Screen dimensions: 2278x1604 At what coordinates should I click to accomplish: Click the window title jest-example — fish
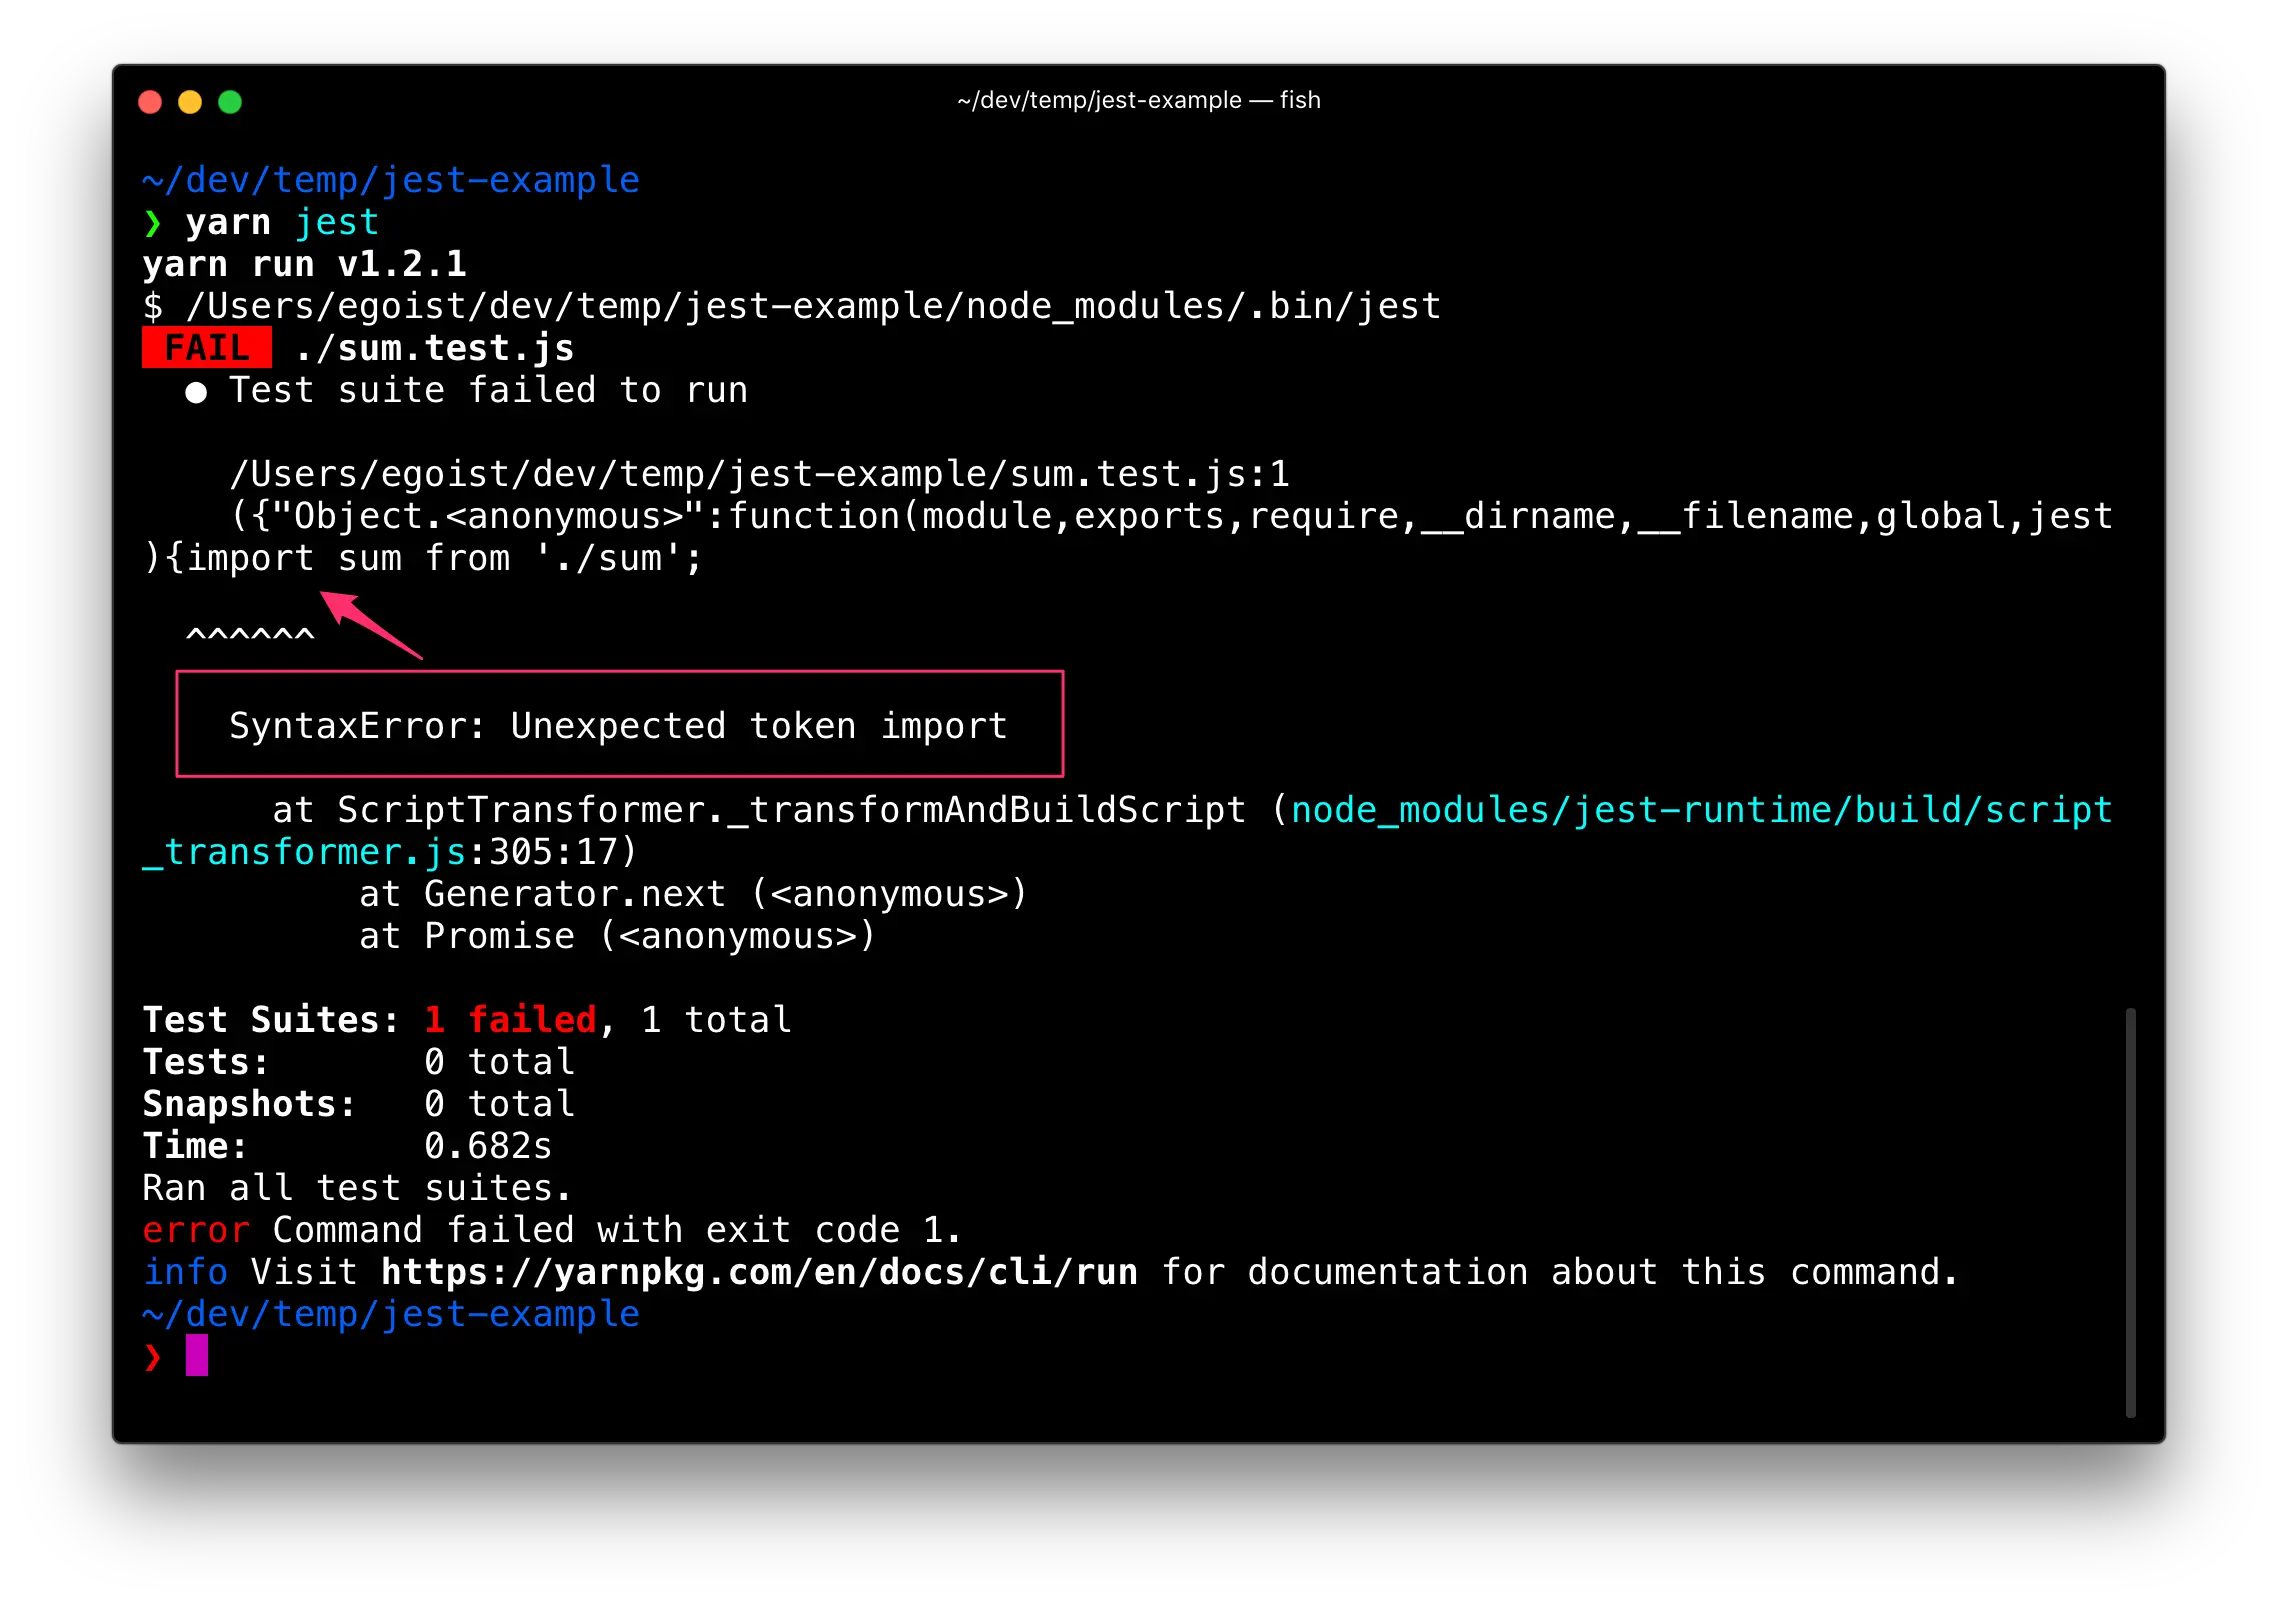point(1138,100)
